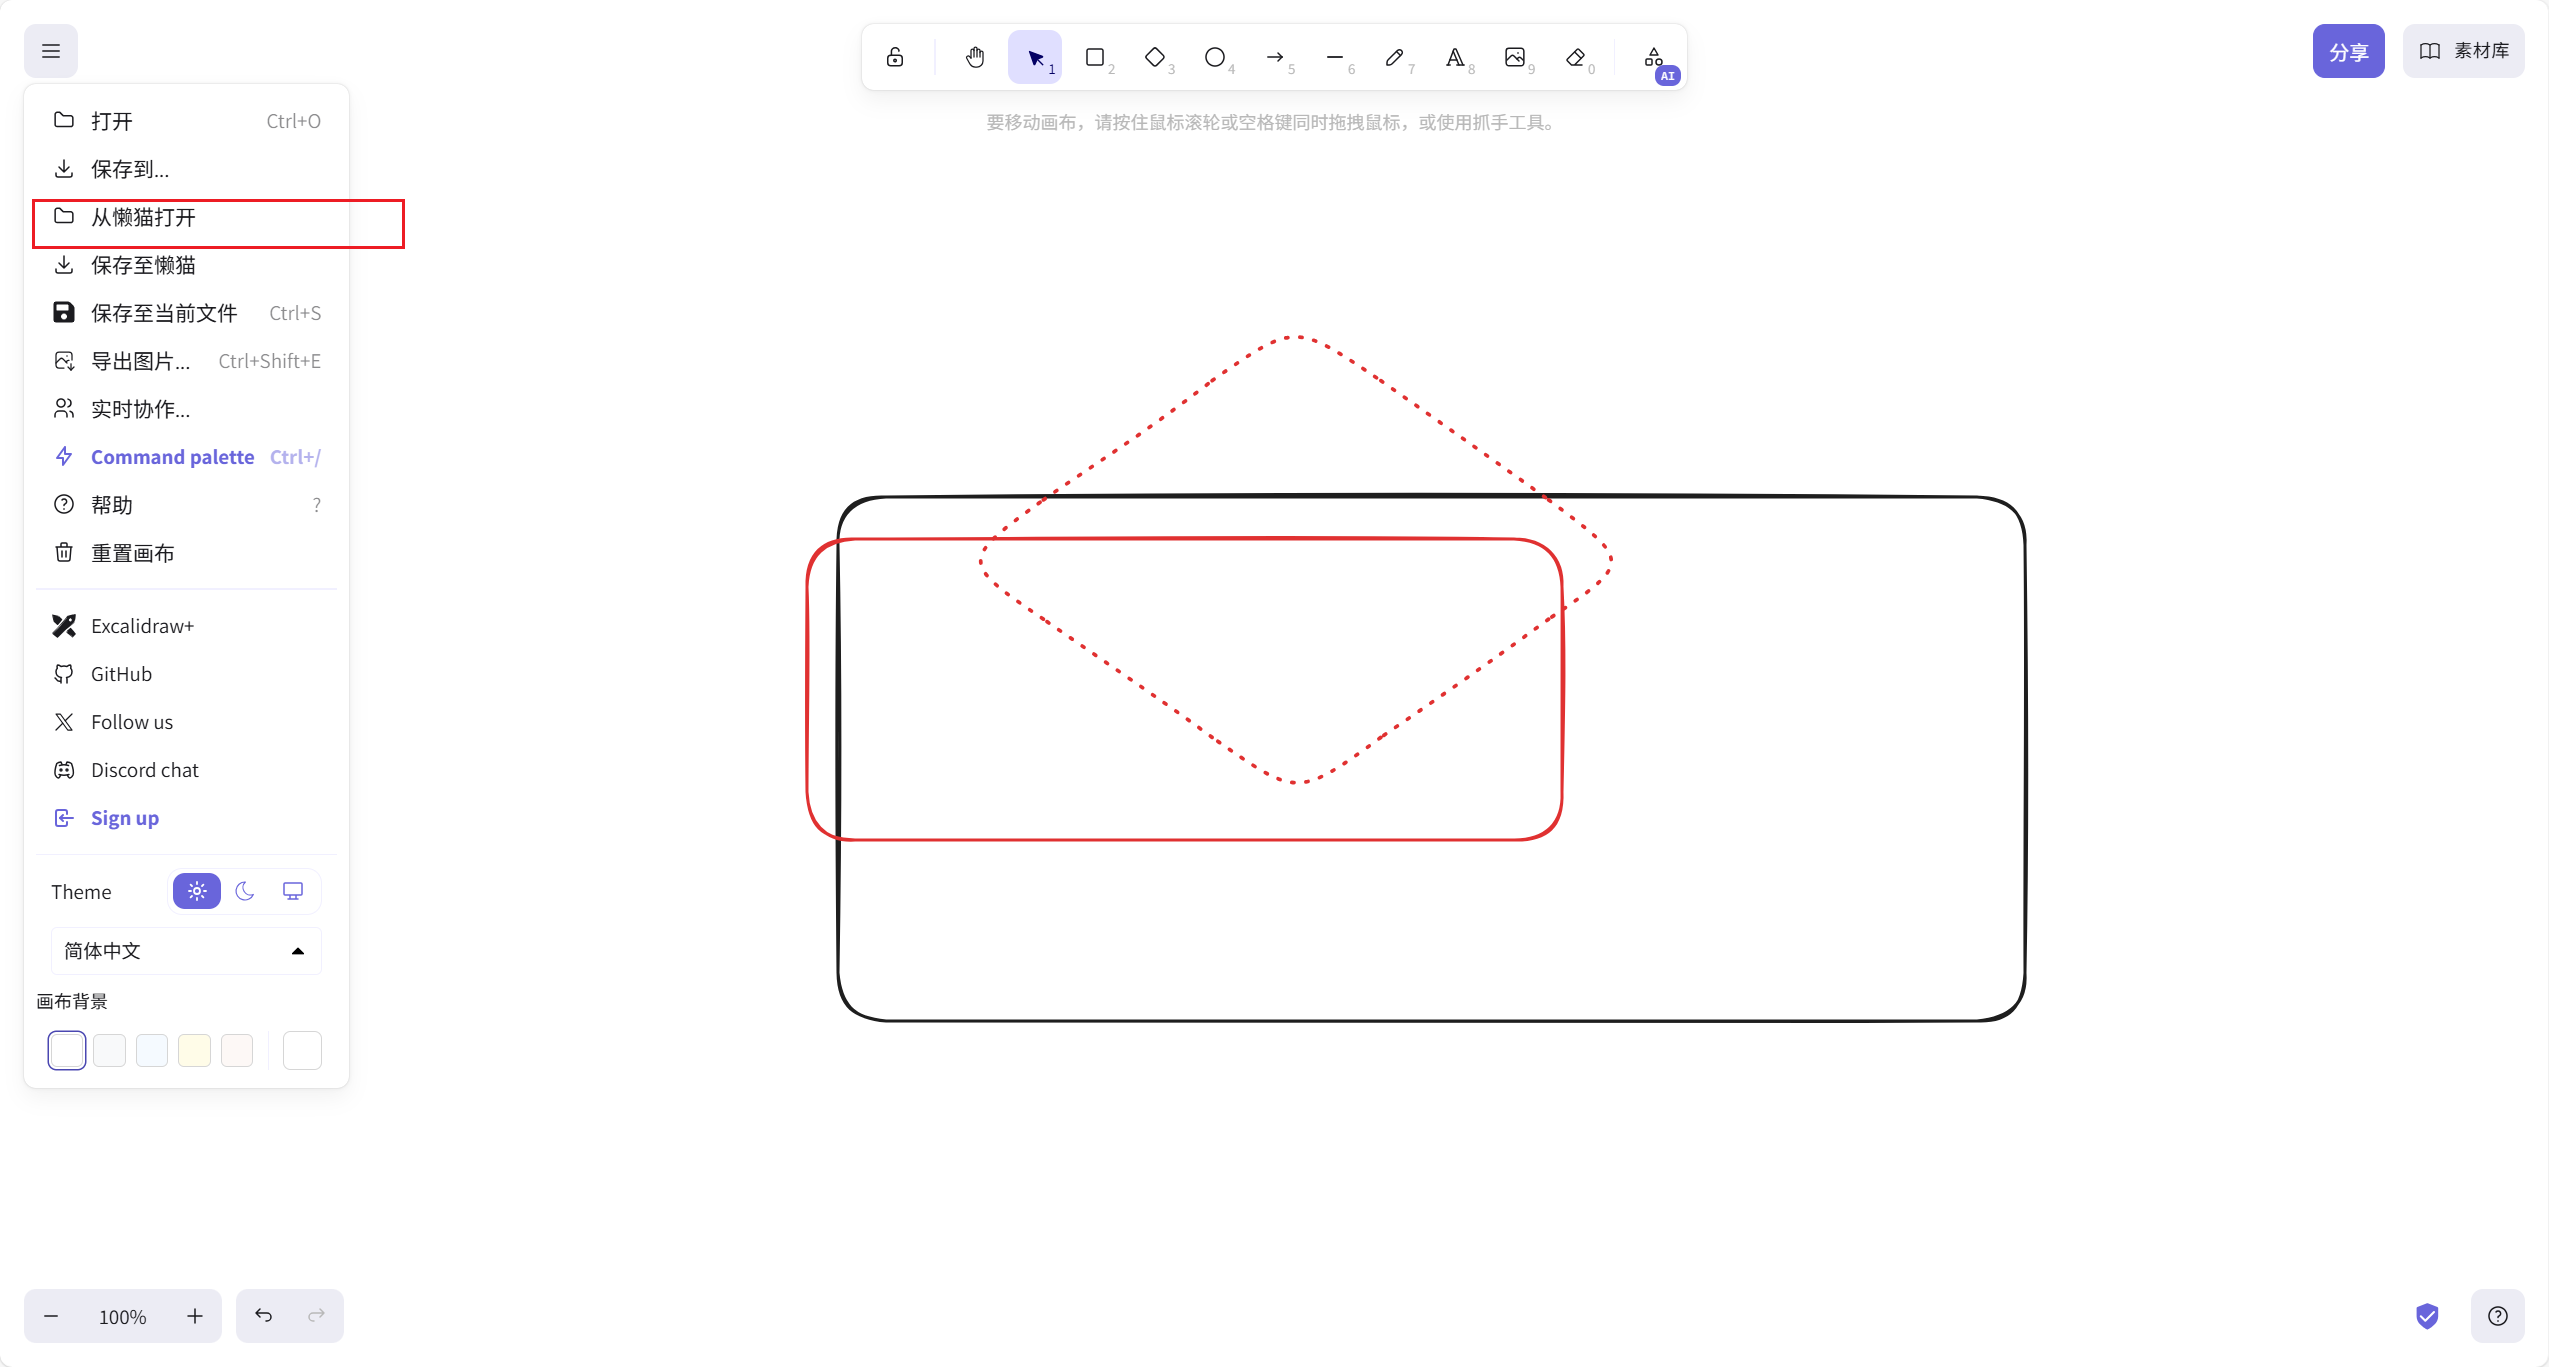This screenshot has width=2549, height=1367.
Task: Click the 分享 share button
Action: point(2348,51)
